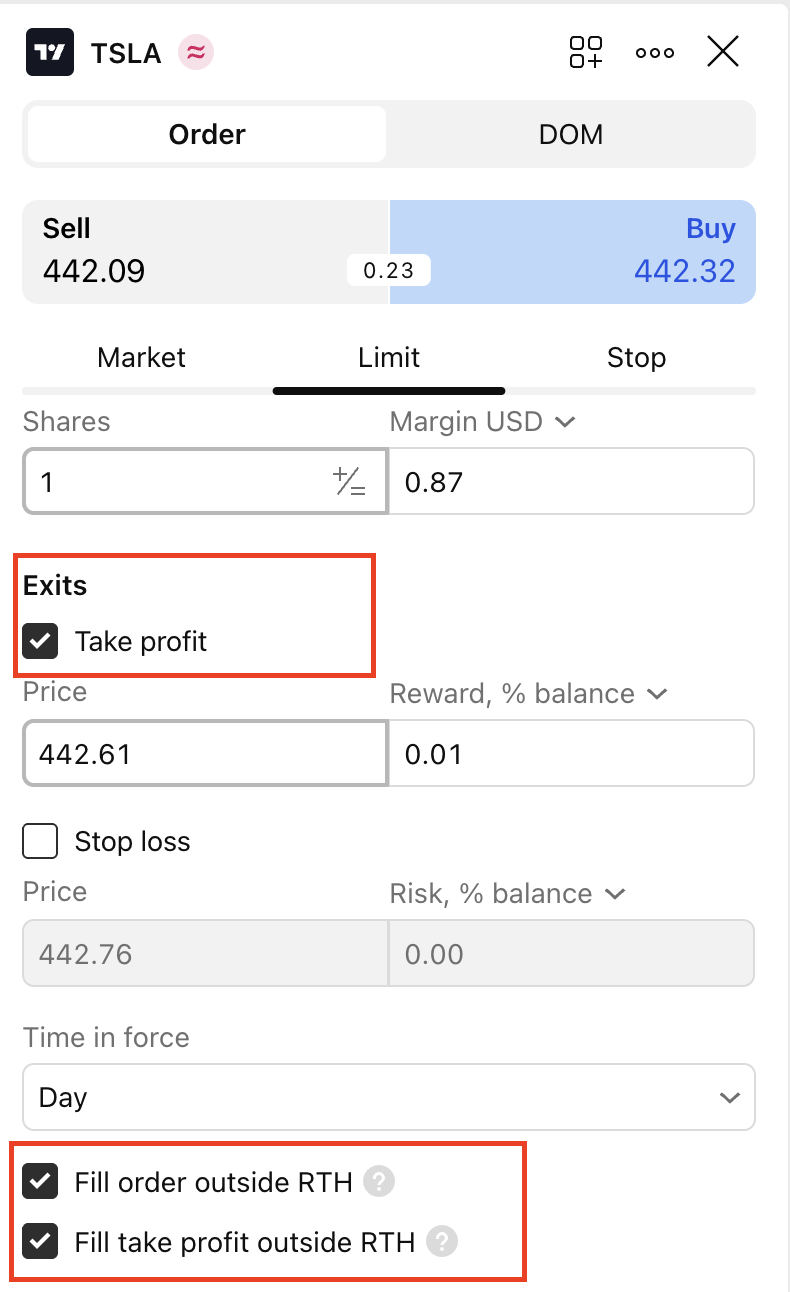Click the Sell 442.09 button
This screenshot has width=790, height=1292.
[x=205, y=251]
